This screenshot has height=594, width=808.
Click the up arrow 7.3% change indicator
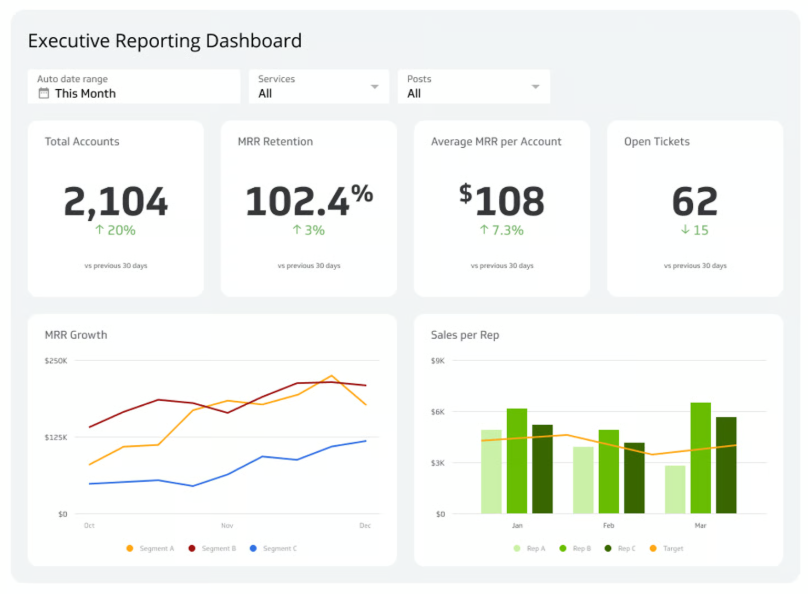[x=502, y=230]
